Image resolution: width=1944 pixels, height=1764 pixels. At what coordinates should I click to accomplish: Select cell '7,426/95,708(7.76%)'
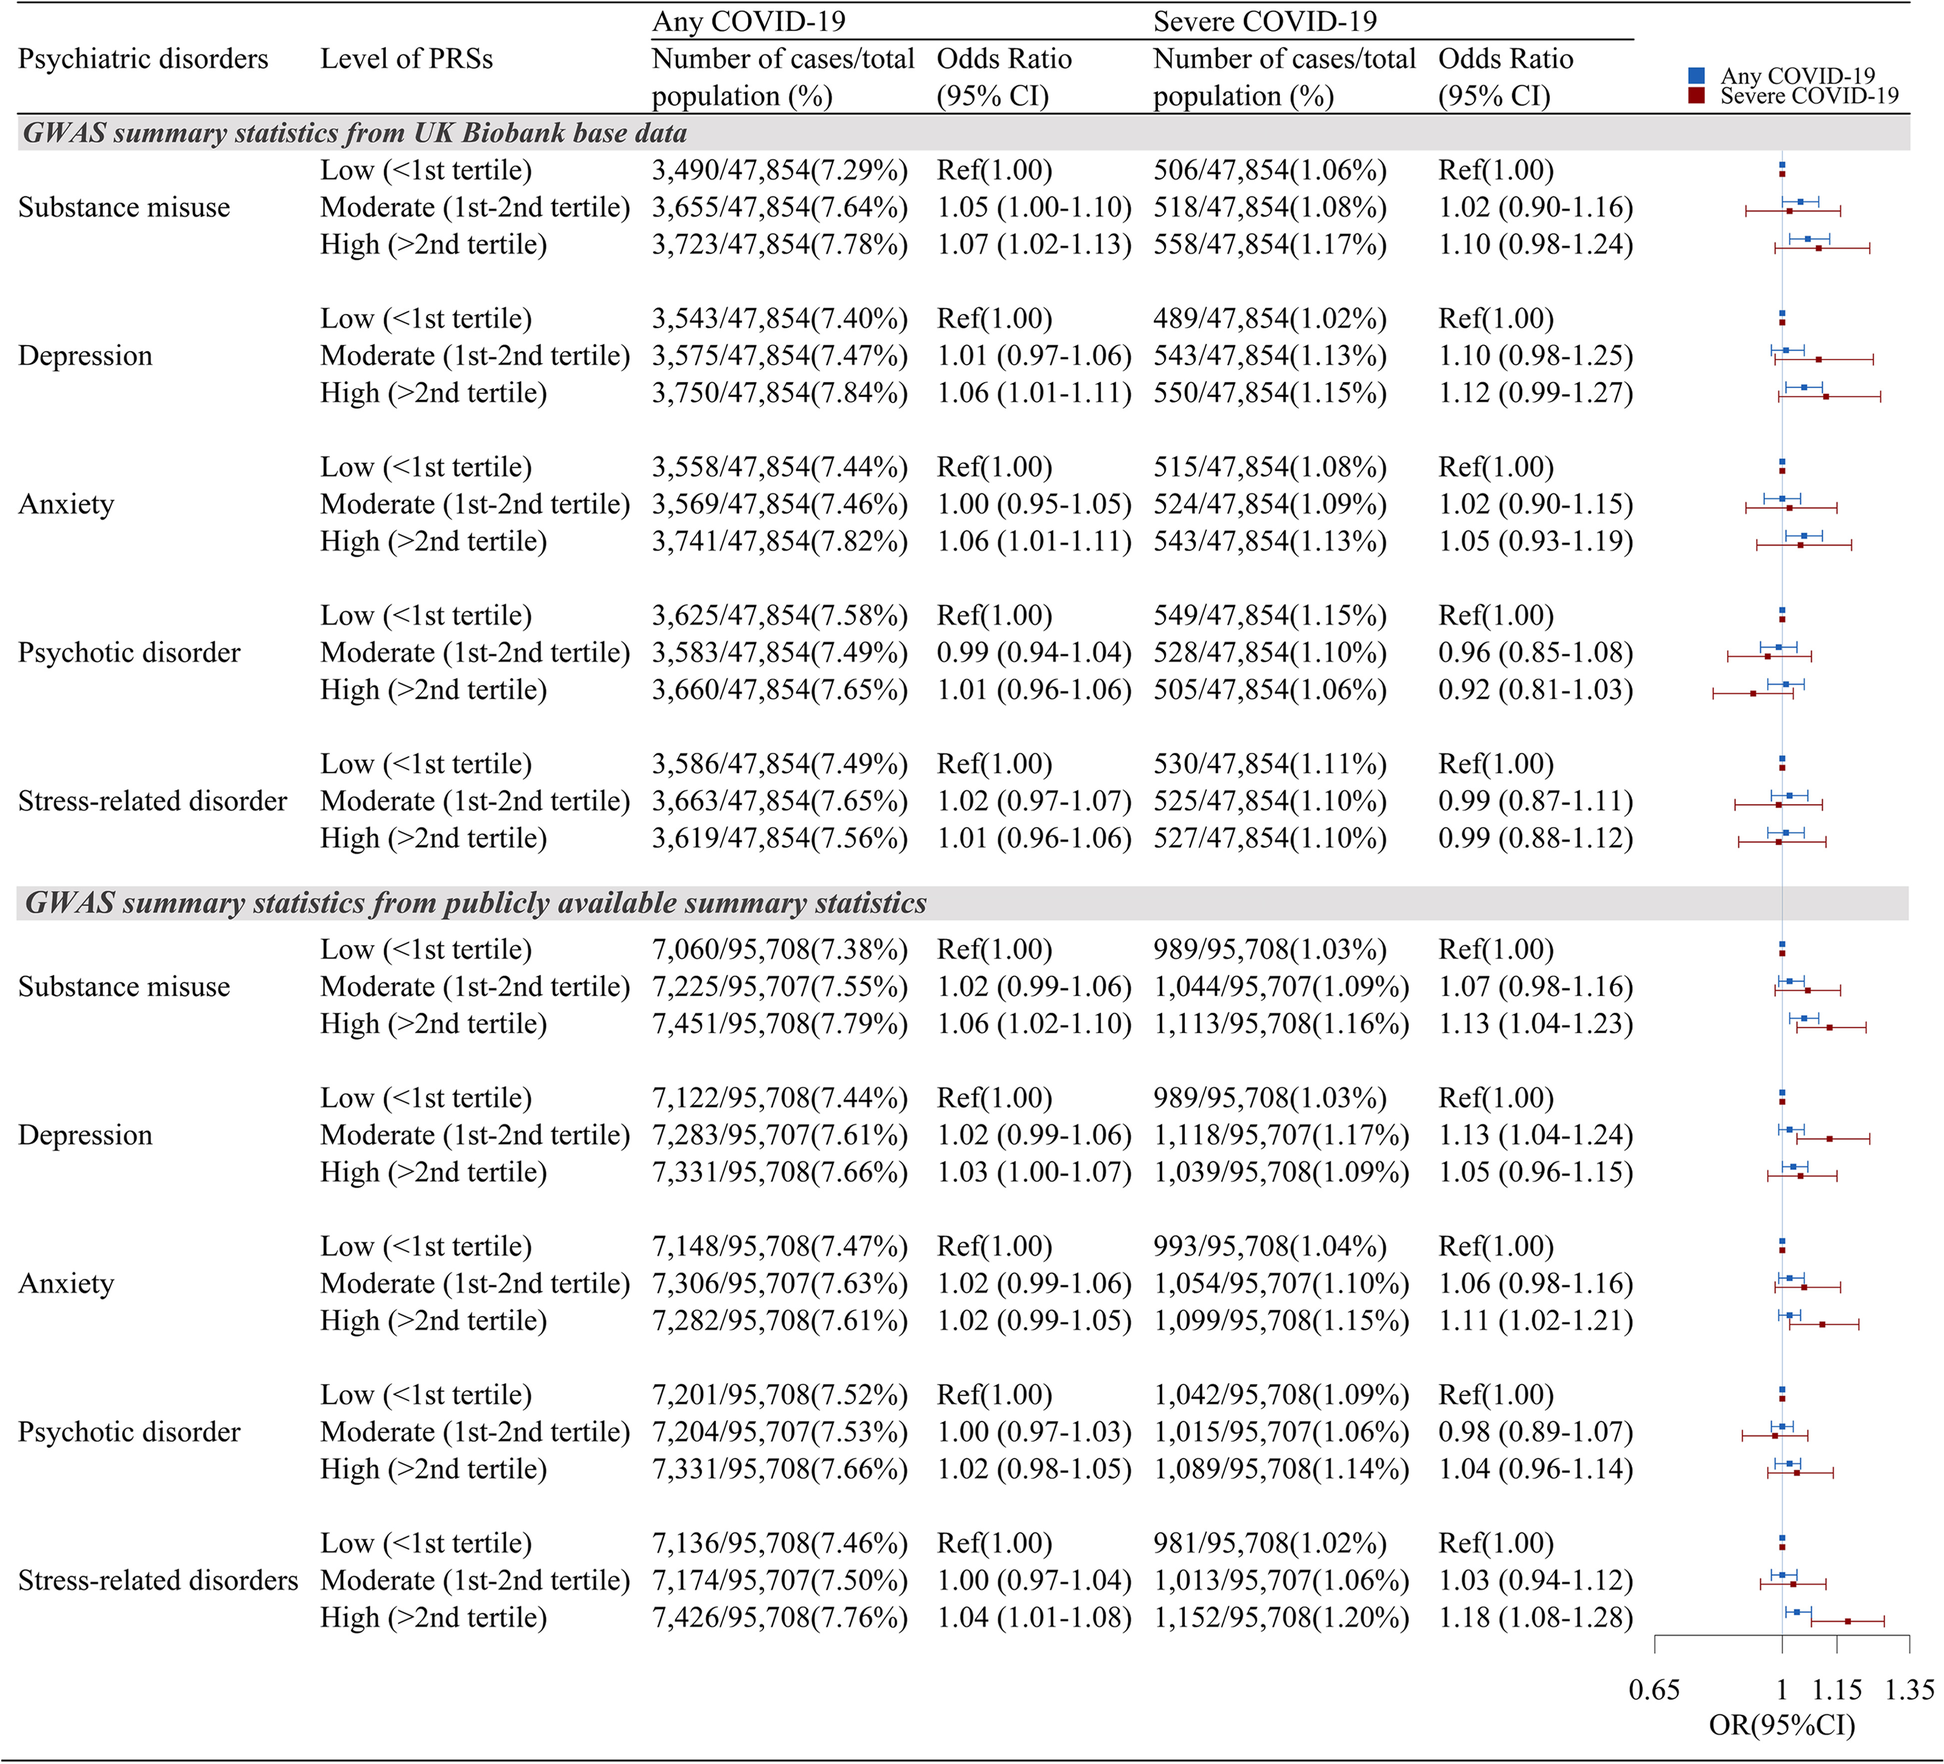(780, 1617)
